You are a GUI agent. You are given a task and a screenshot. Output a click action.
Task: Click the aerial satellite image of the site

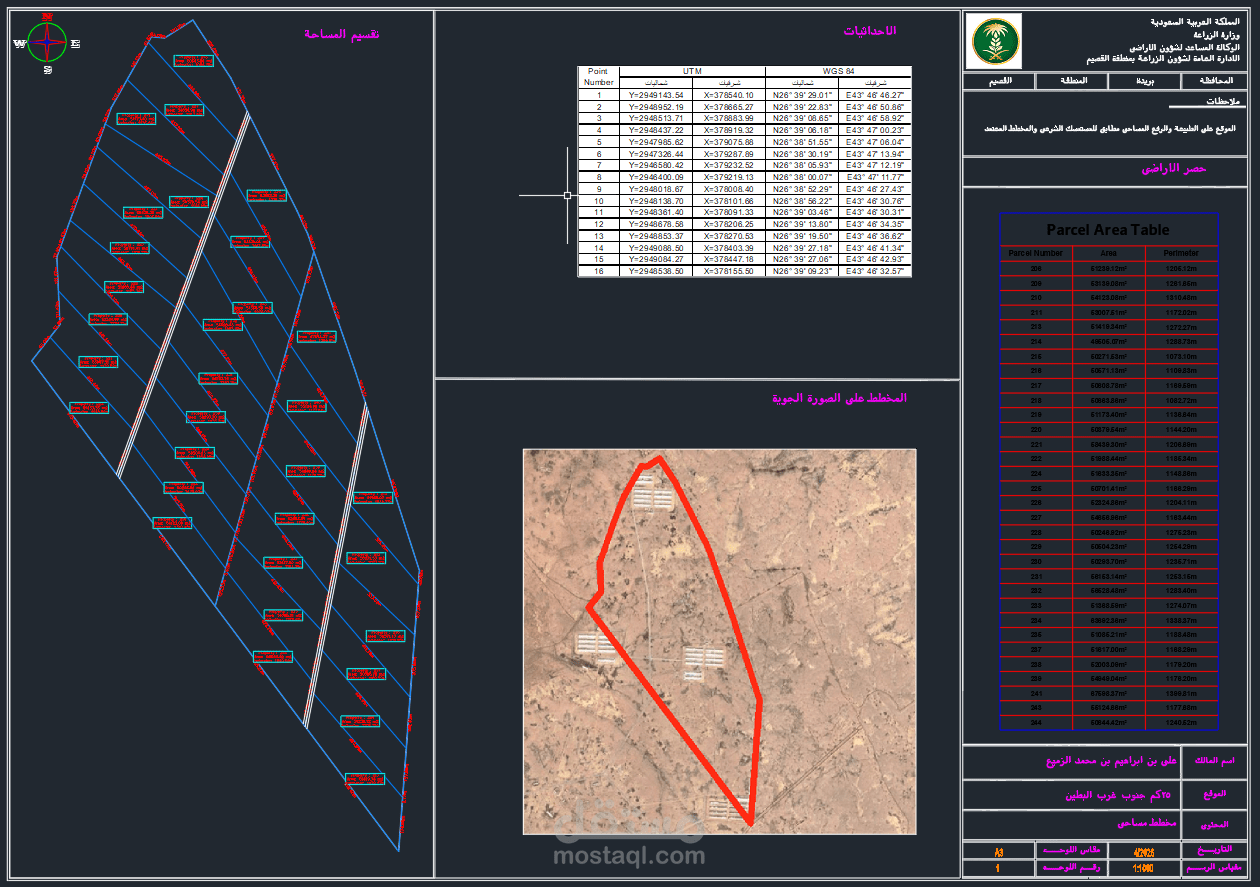click(x=719, y=641)
